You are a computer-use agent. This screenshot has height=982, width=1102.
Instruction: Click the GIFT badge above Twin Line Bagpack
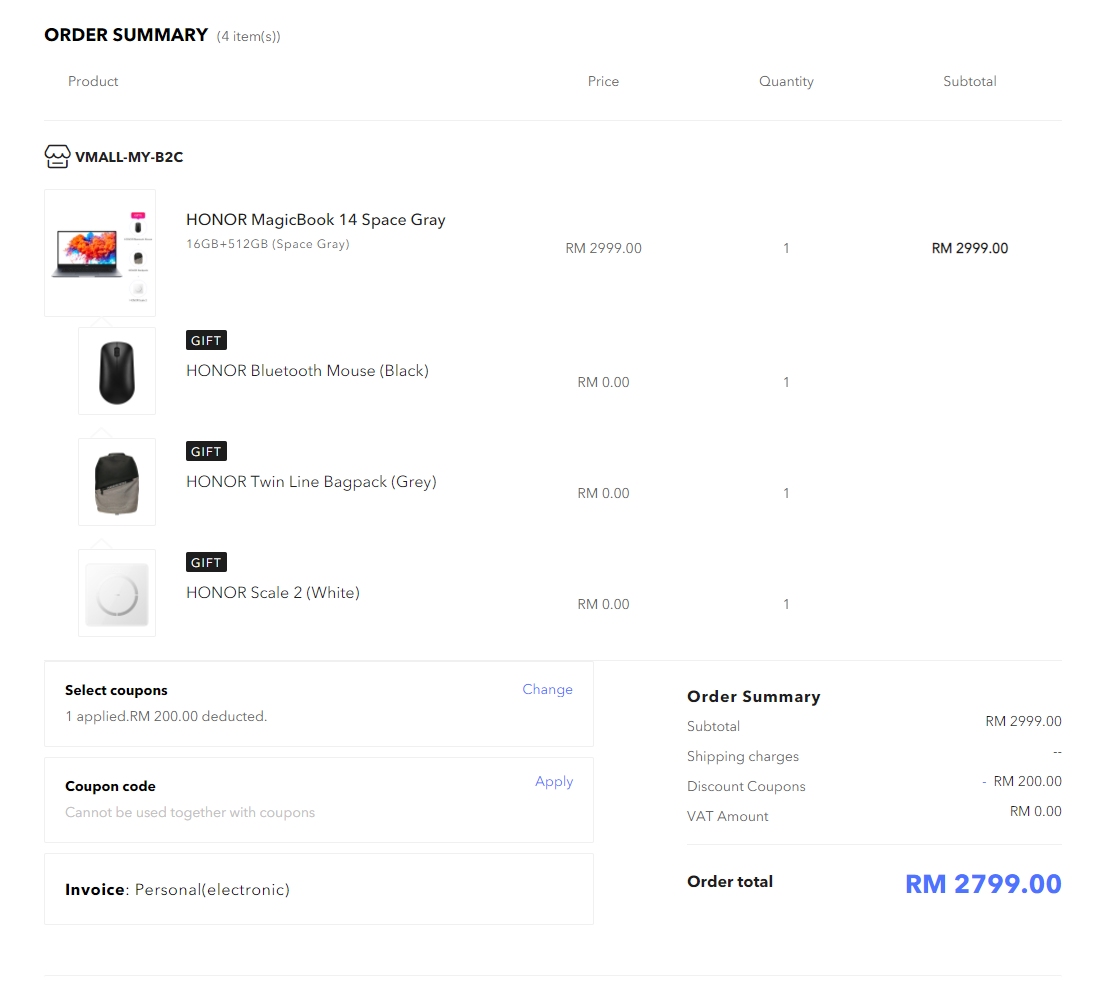pos(206,452)
